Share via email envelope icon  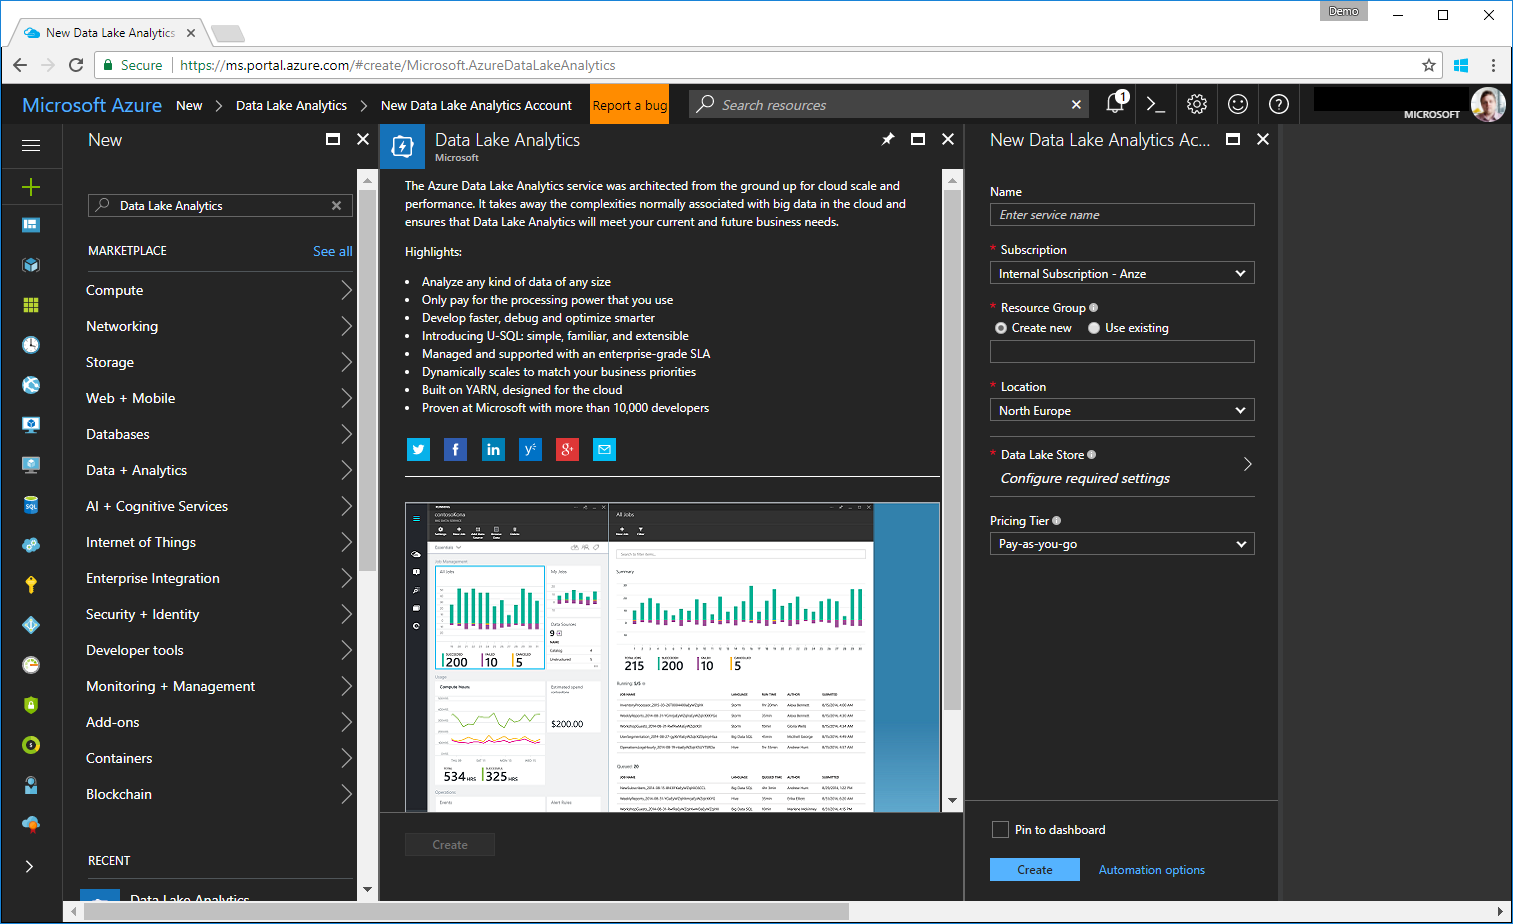coord(604,450)
